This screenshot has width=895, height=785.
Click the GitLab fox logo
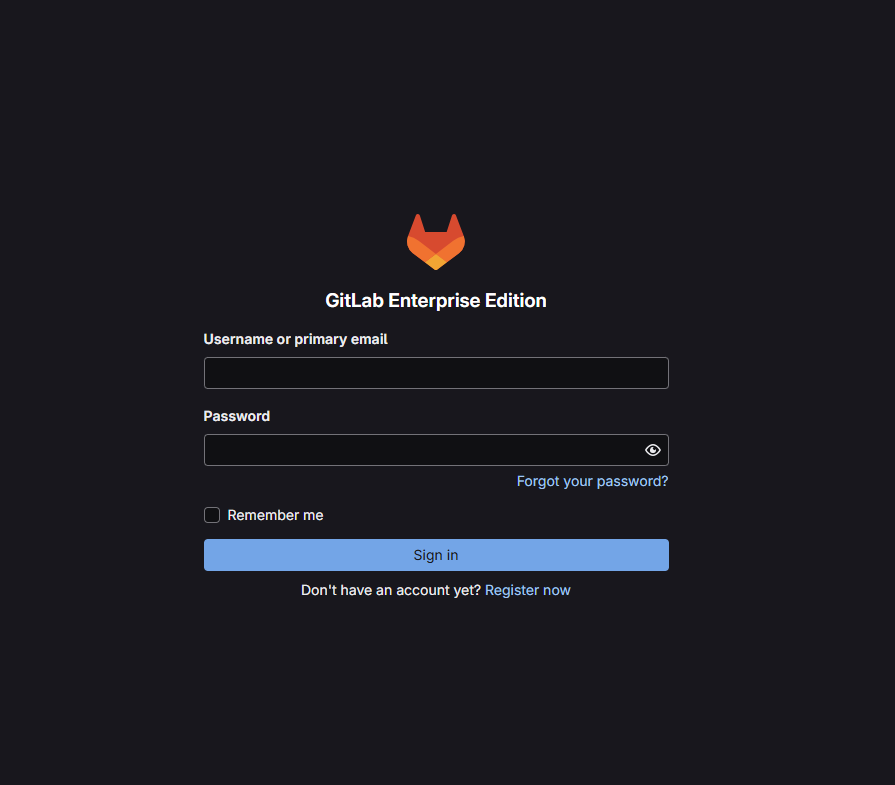(436, 241)
